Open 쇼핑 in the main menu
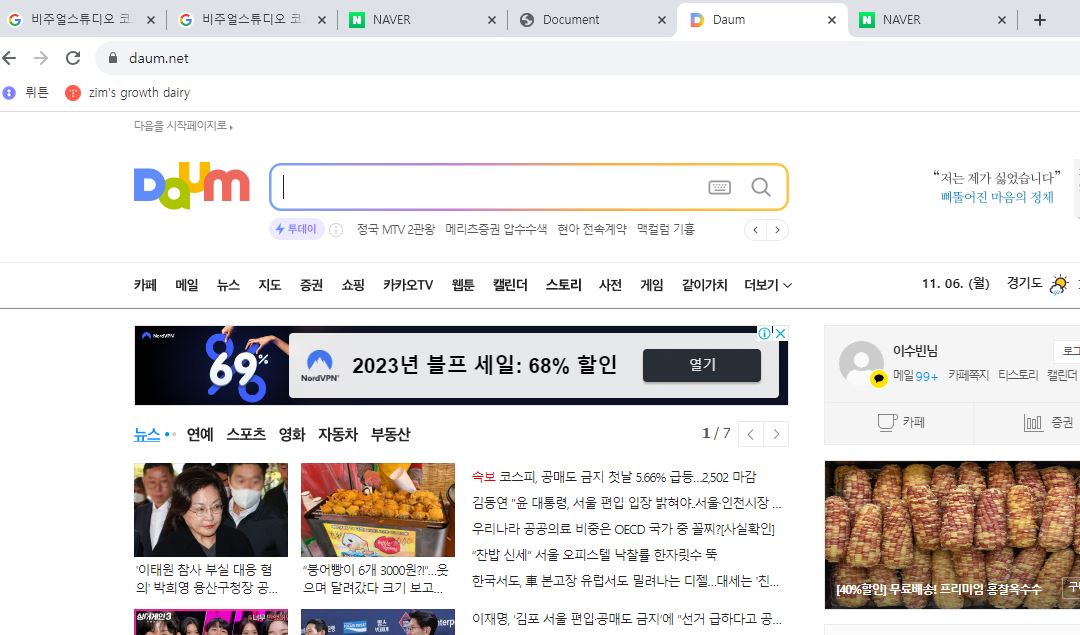 tap(353, 284)
